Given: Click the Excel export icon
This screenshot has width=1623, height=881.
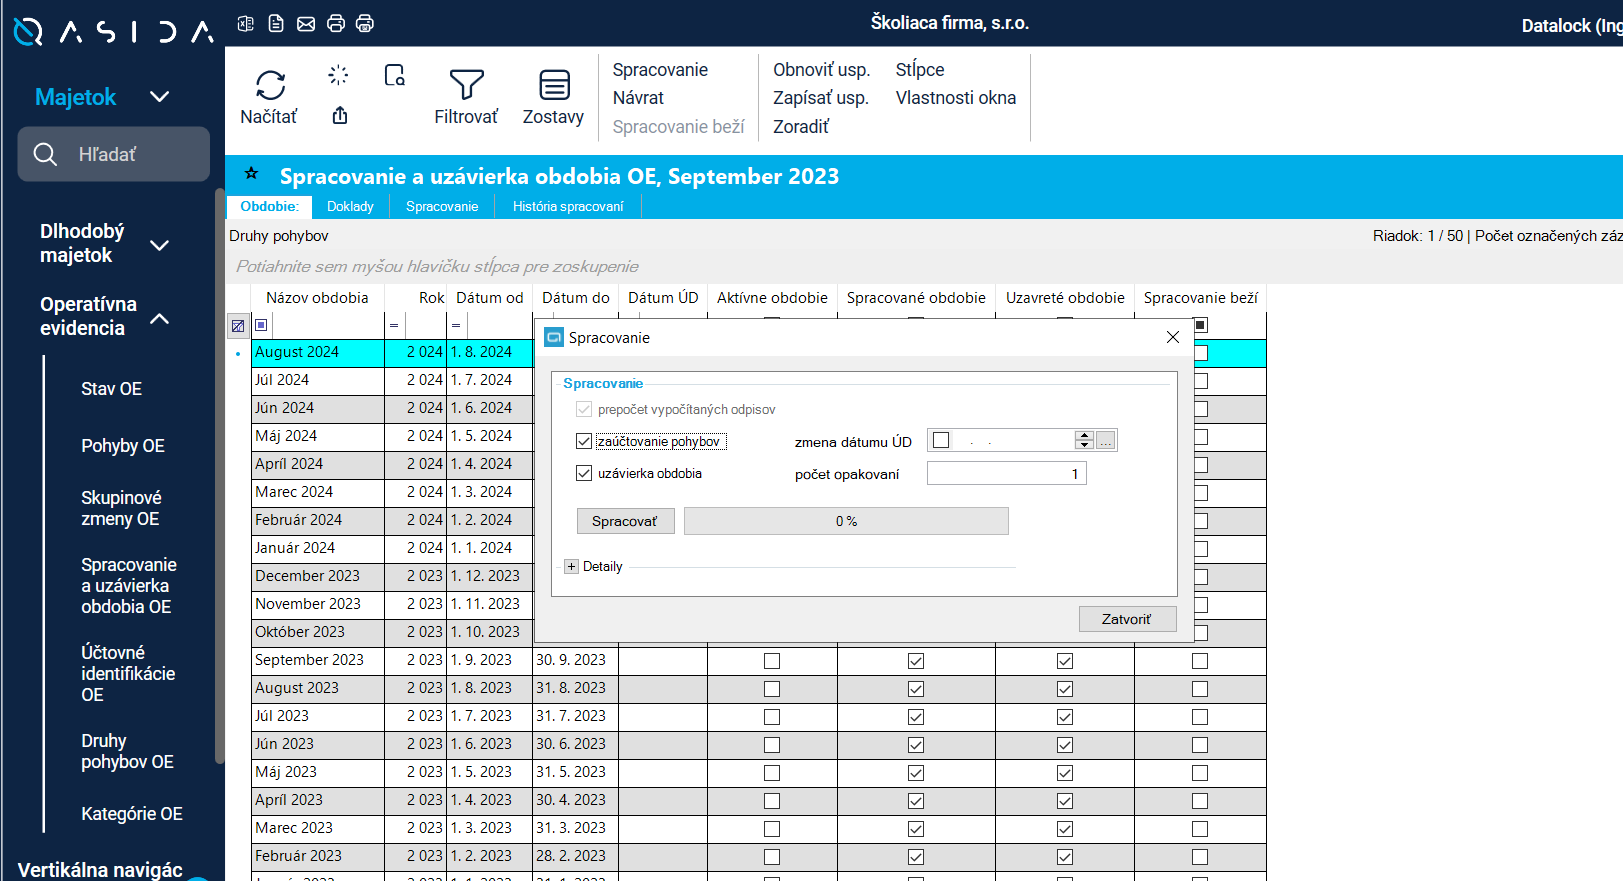Looking at the screenshot, I should click(x=246, y=23).
